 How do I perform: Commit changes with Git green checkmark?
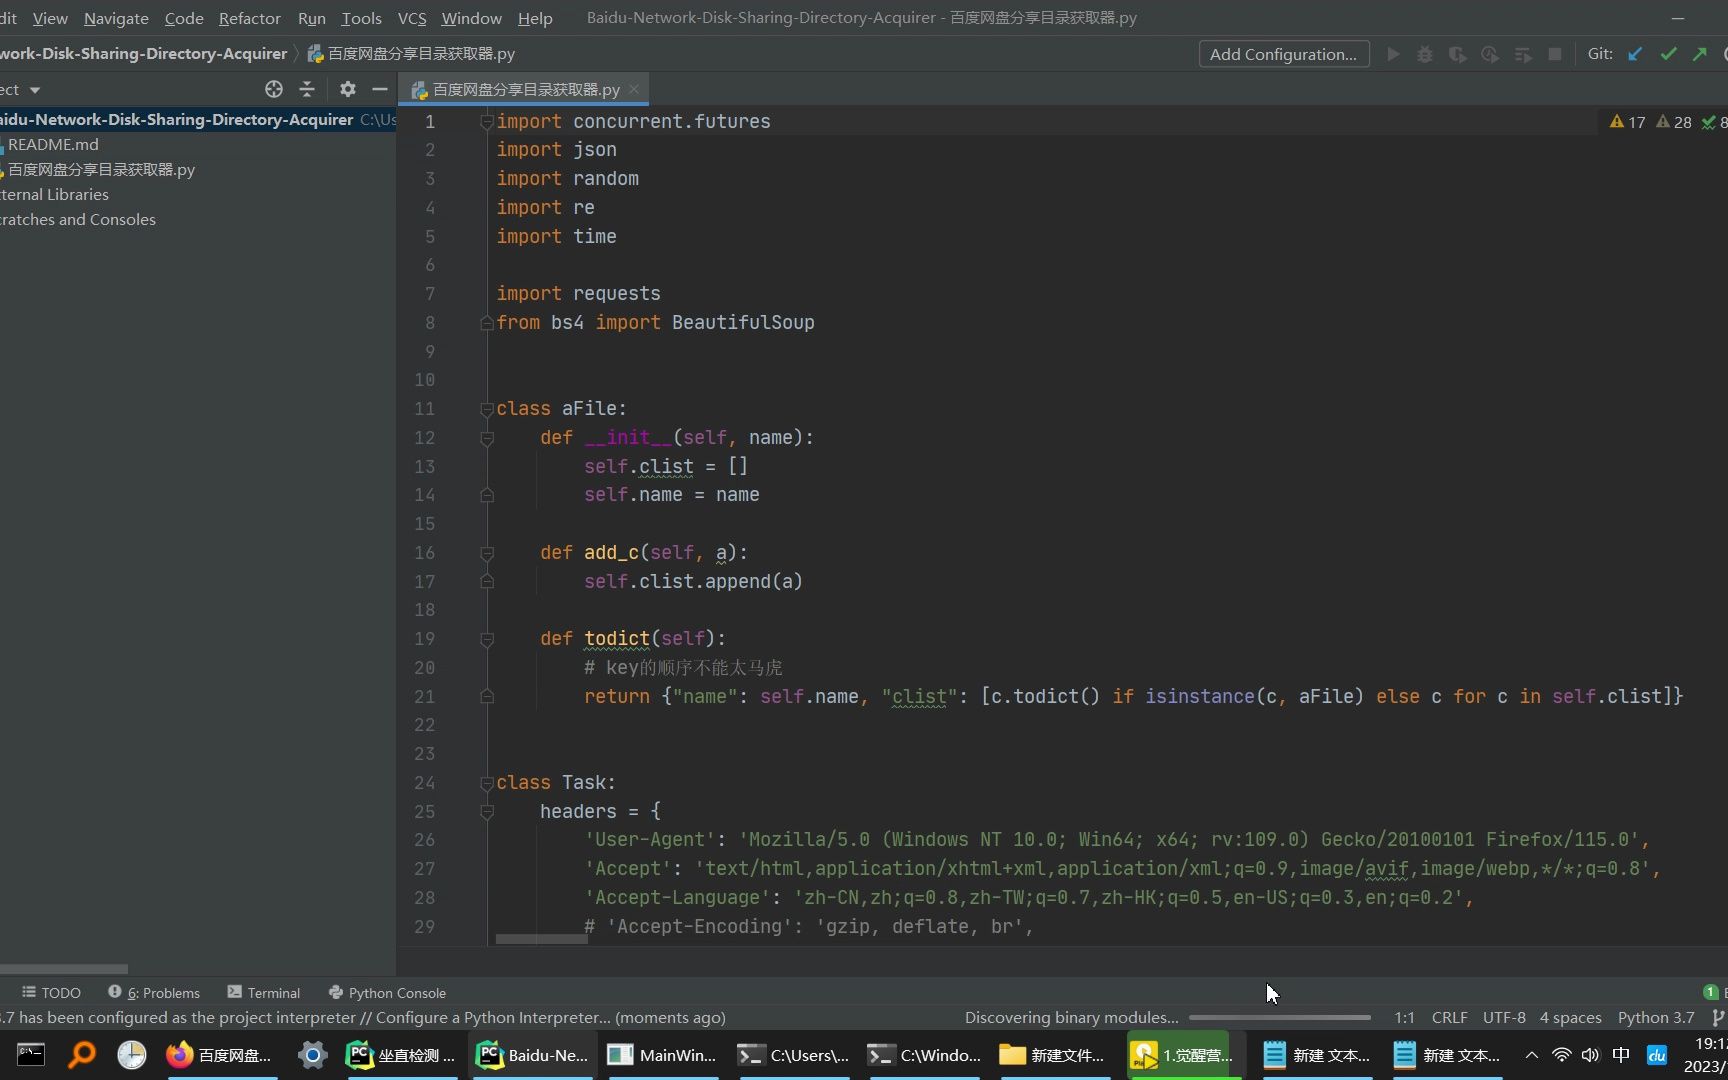(x=1668, y=54)
